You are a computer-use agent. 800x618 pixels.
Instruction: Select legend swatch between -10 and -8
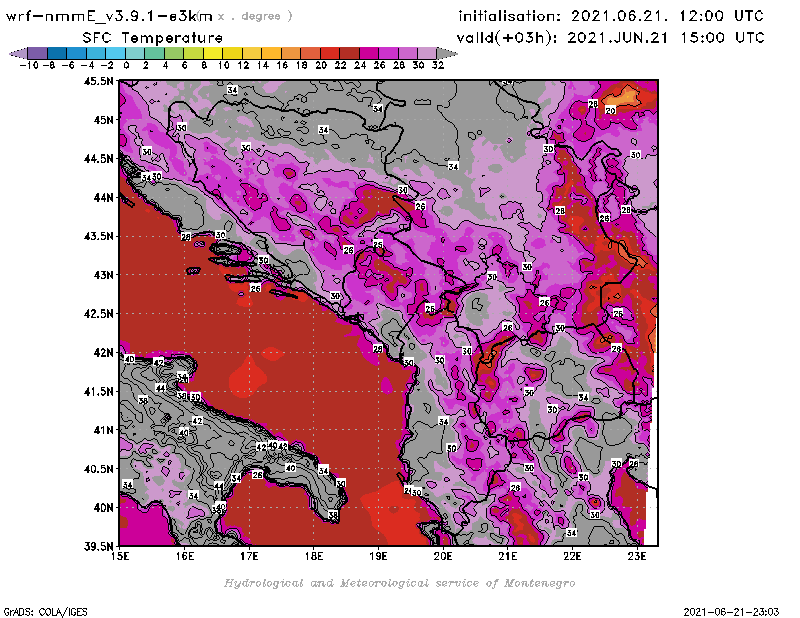pos(38,54)
